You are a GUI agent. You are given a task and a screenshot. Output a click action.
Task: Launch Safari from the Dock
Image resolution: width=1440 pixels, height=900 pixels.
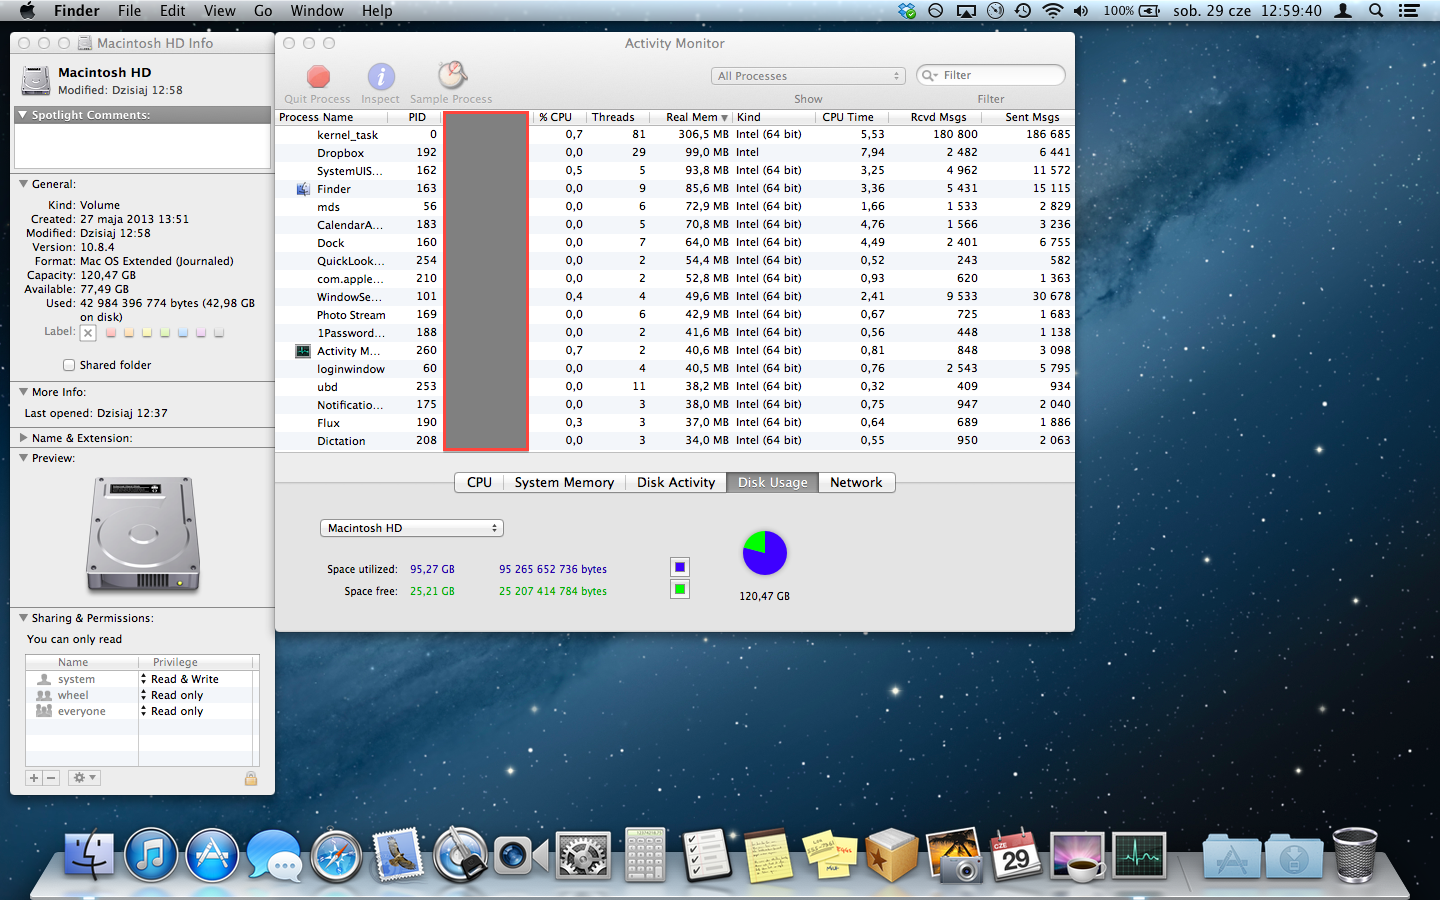[x=336, y=857]
